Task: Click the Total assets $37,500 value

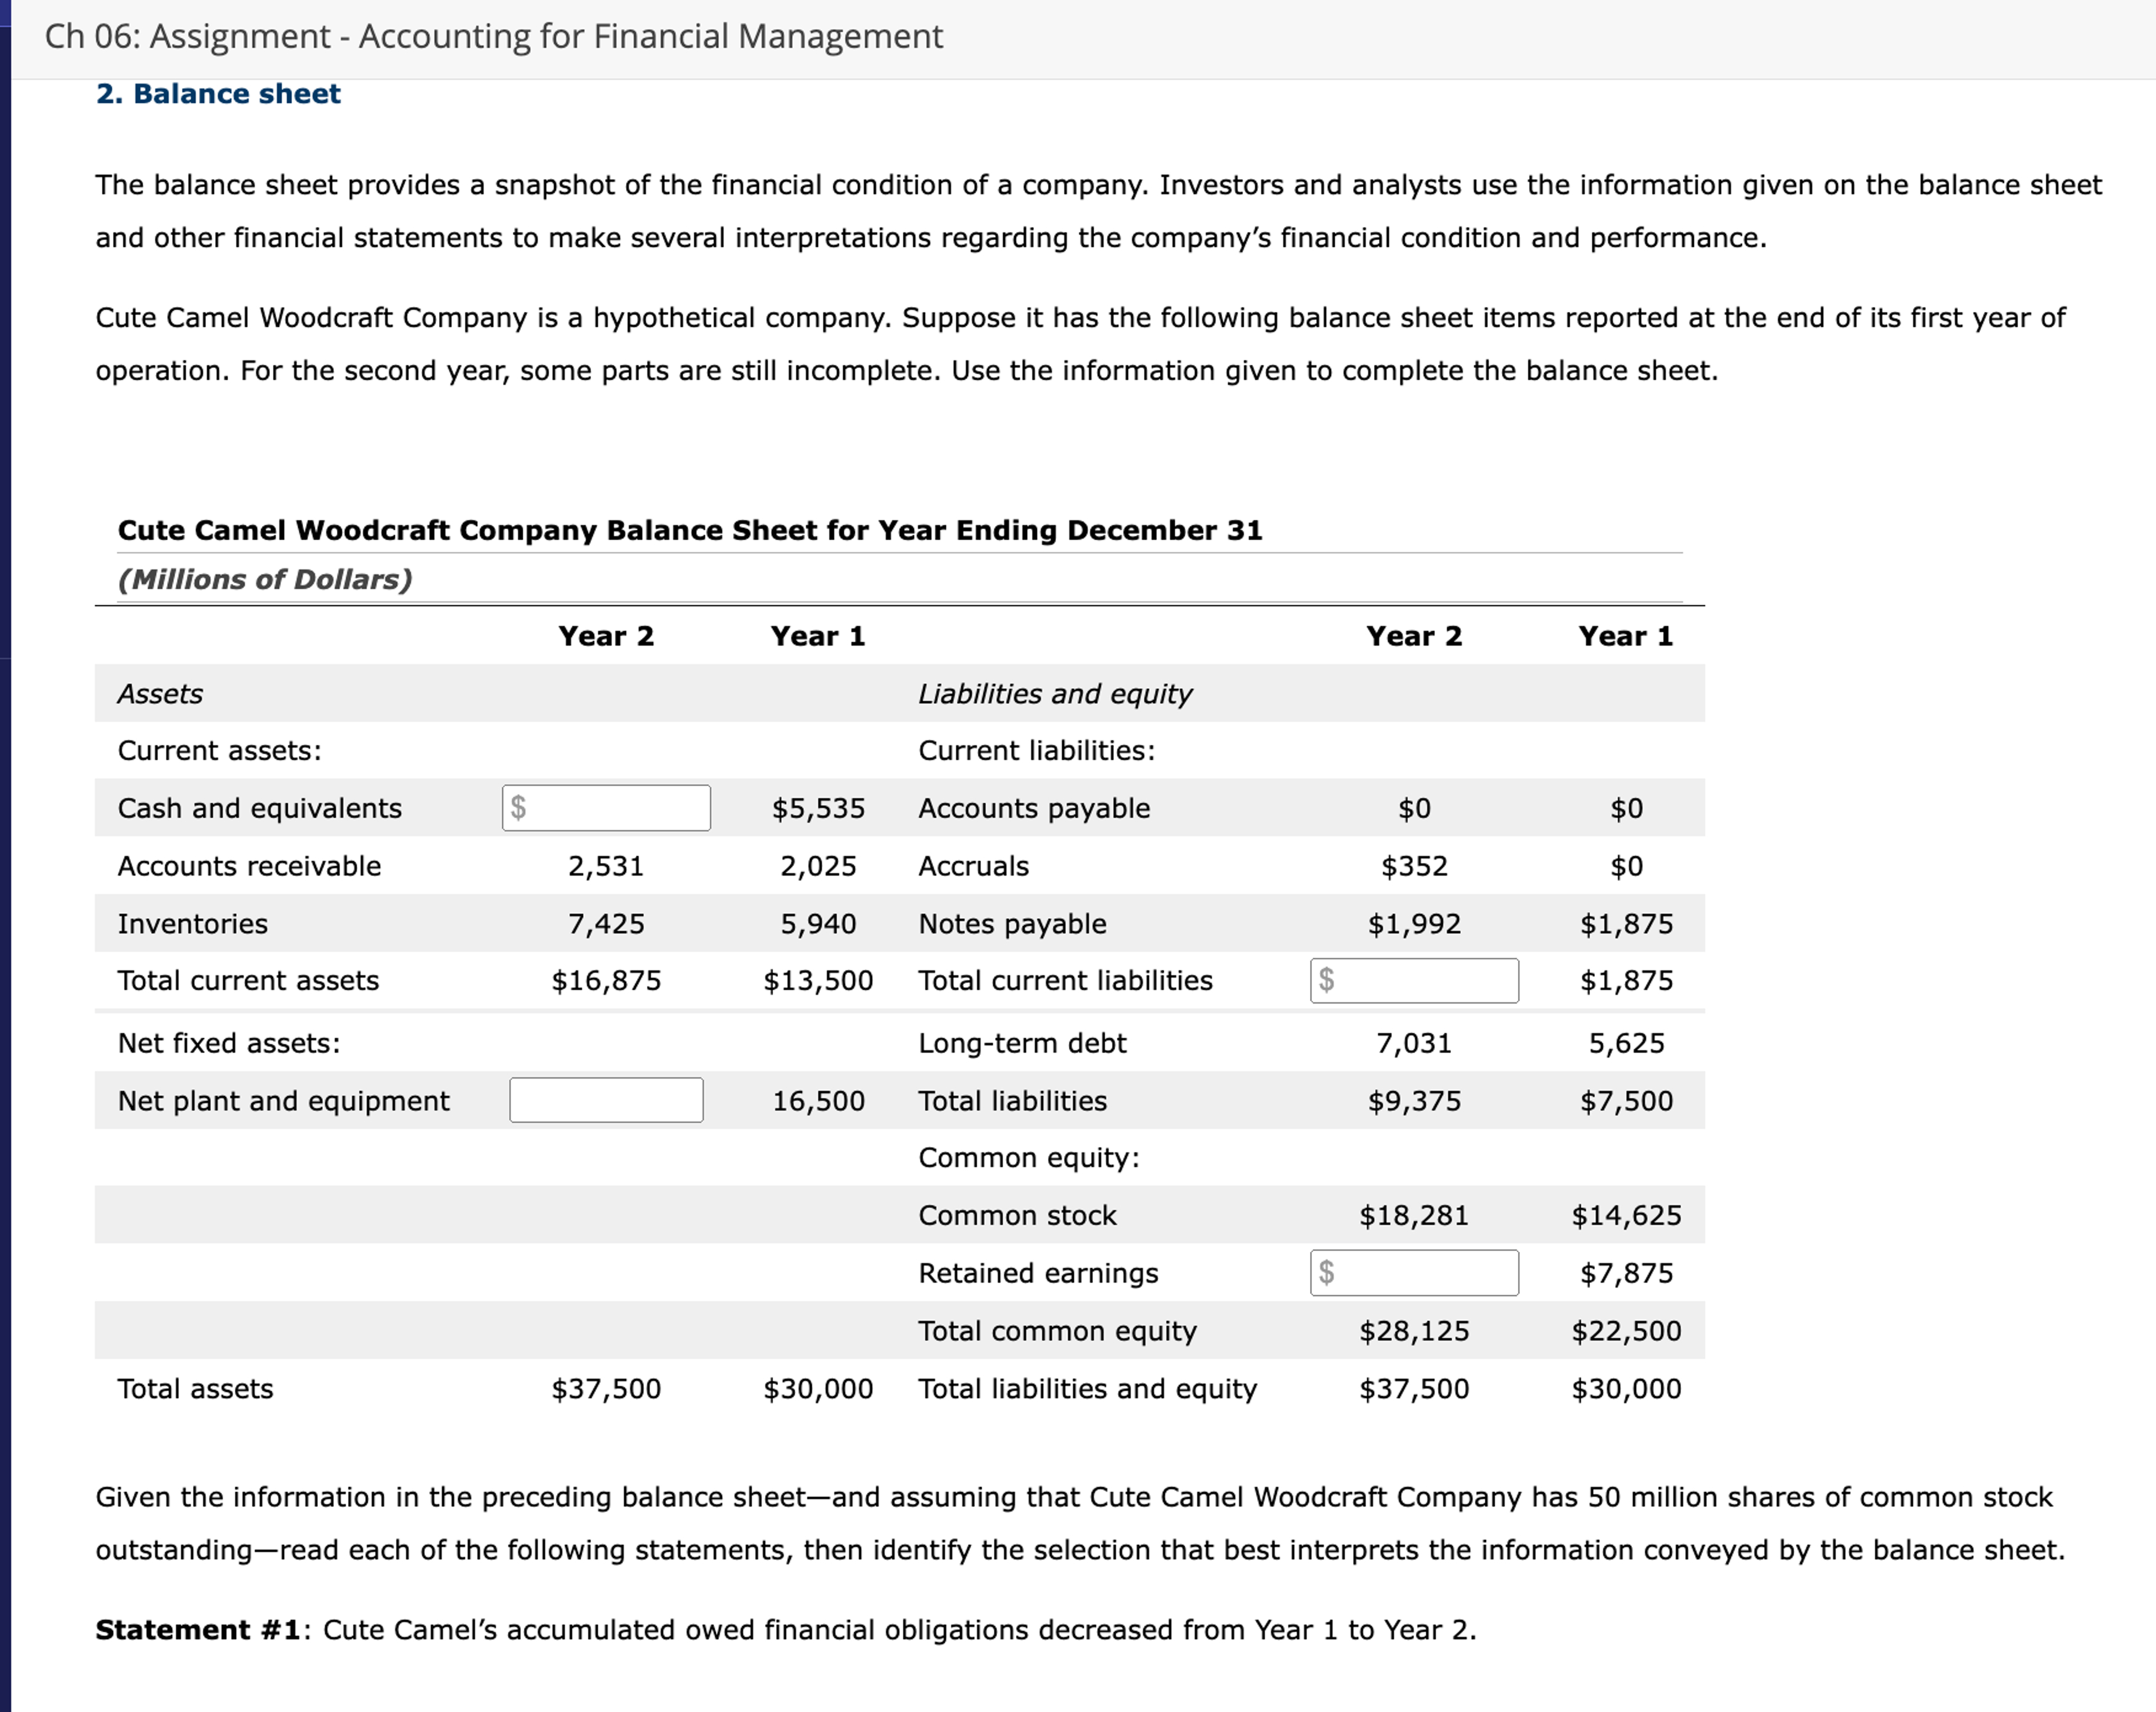Action: (605, 1388)
